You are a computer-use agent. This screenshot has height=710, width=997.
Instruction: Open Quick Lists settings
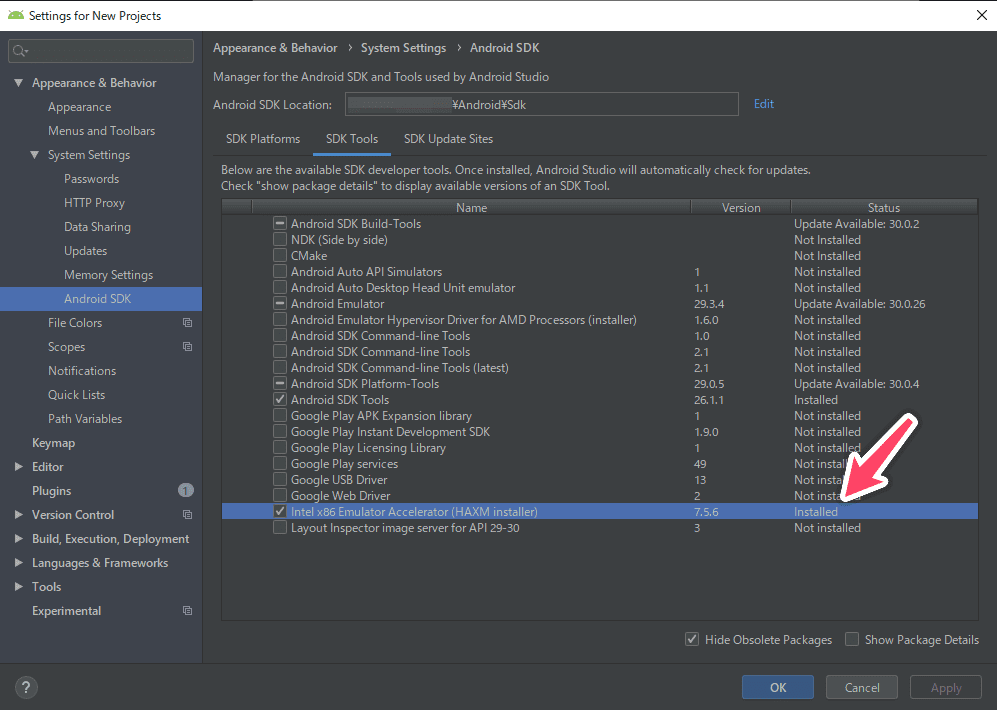pos(76,395)
